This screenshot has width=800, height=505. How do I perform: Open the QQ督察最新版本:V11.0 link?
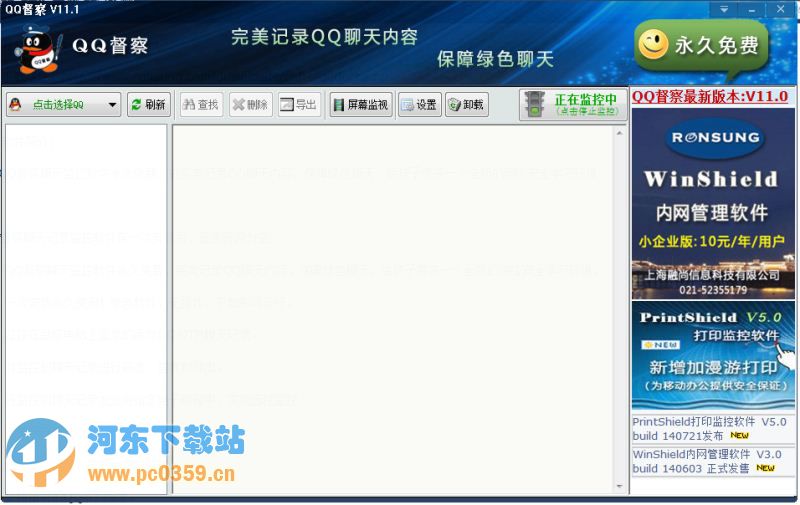[x=710, y=96]
